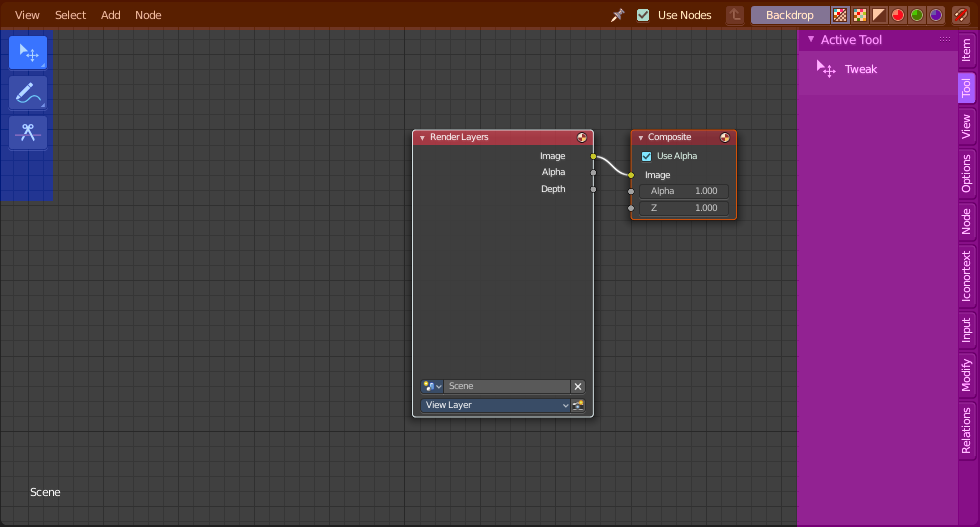Open the Node menu

[148, 15]
